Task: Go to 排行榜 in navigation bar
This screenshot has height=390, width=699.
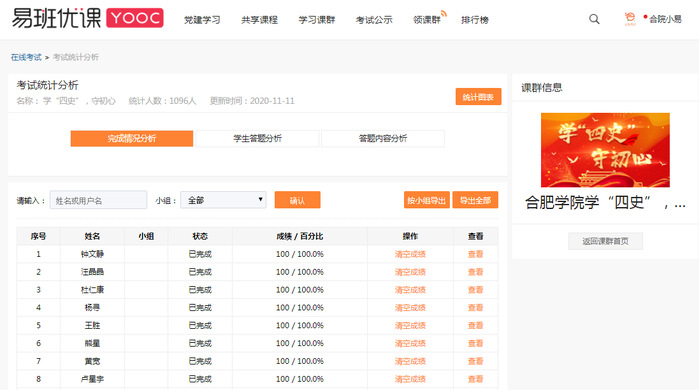Action: click(475, 20)
